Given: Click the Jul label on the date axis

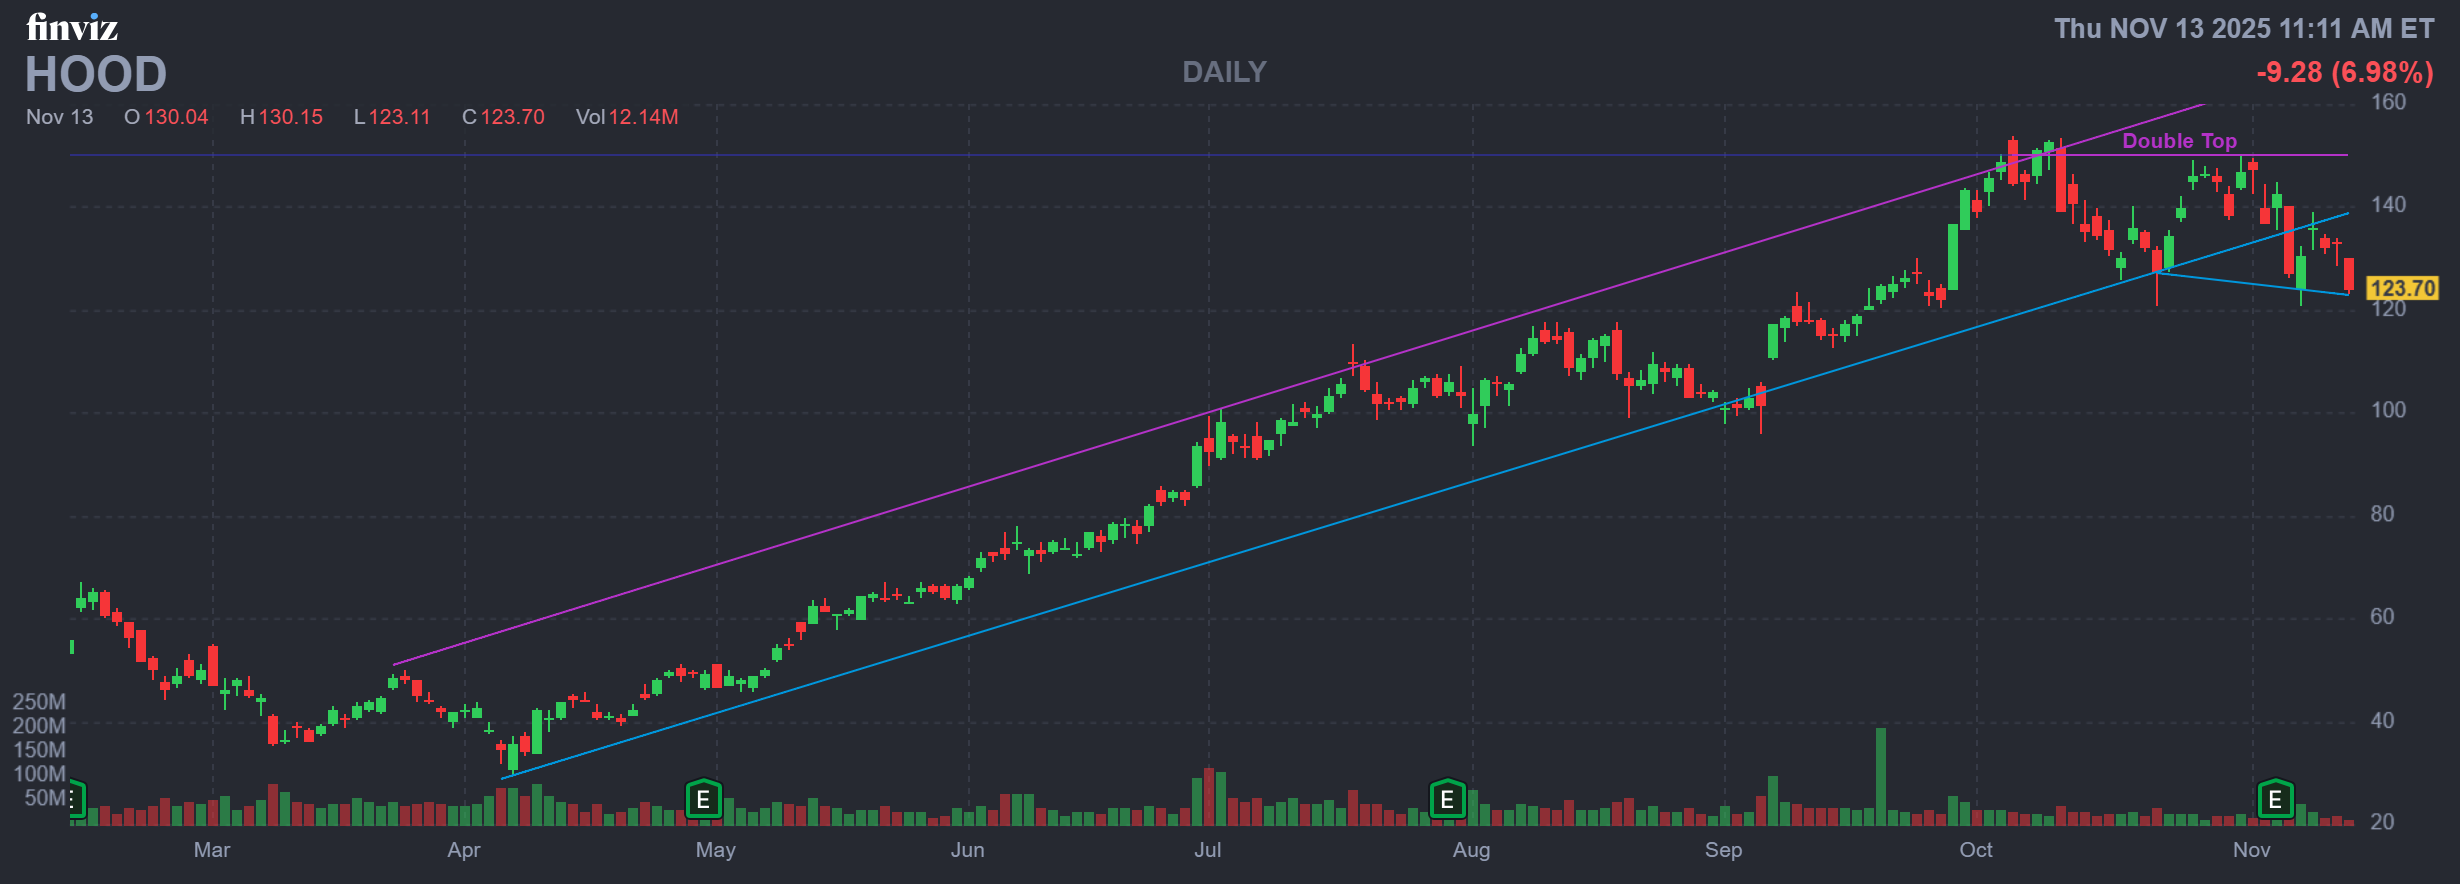Looking at the screenshot, I should 1208,850.
